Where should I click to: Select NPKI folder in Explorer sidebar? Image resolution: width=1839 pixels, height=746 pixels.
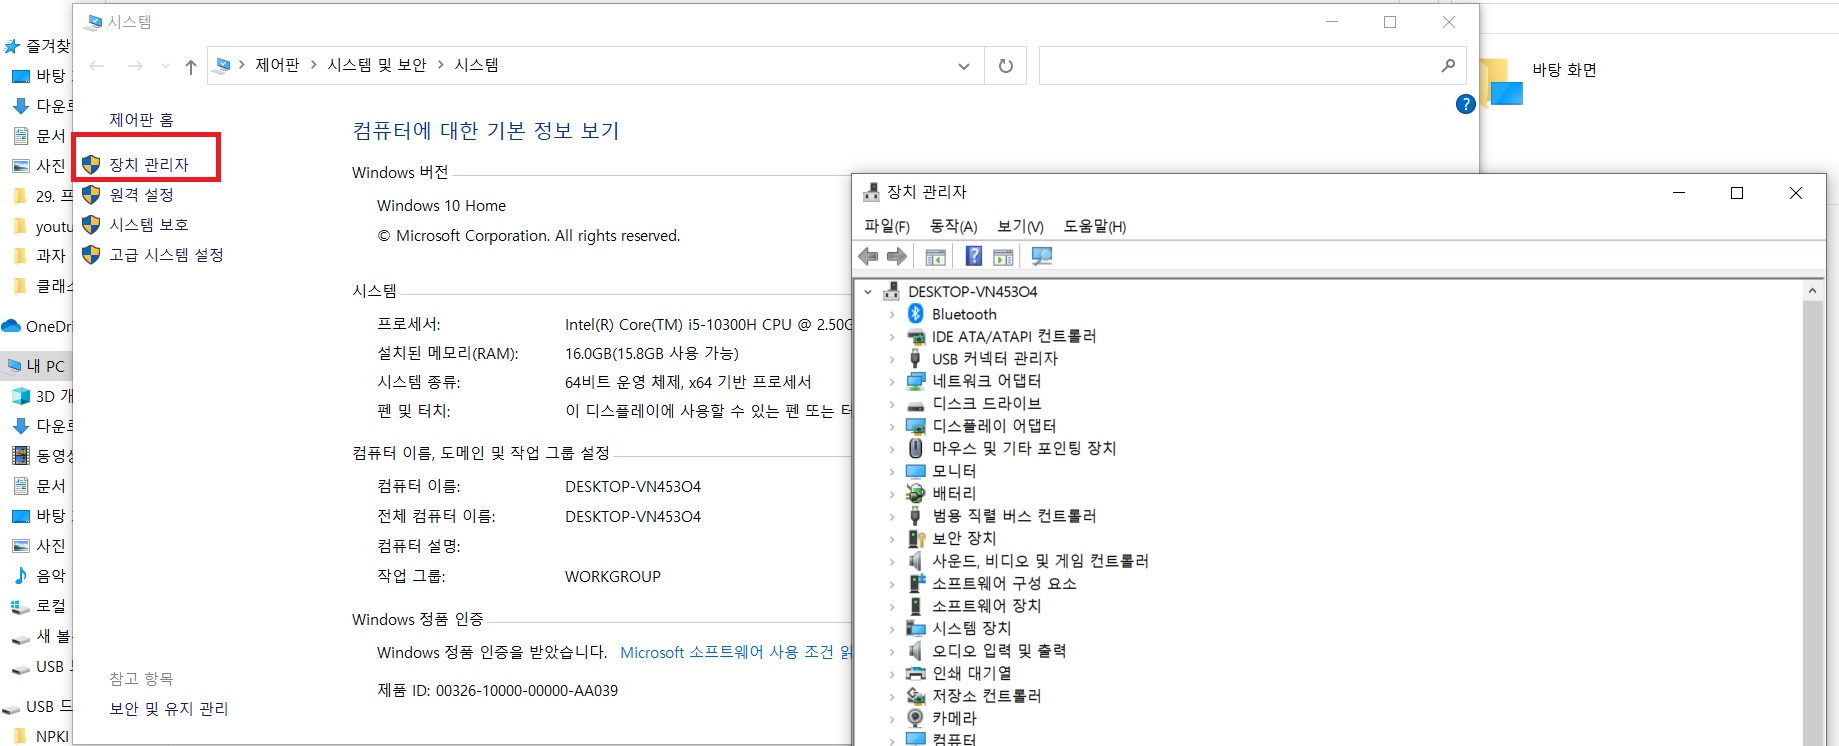pyautogui.click(x=52, y=736)
